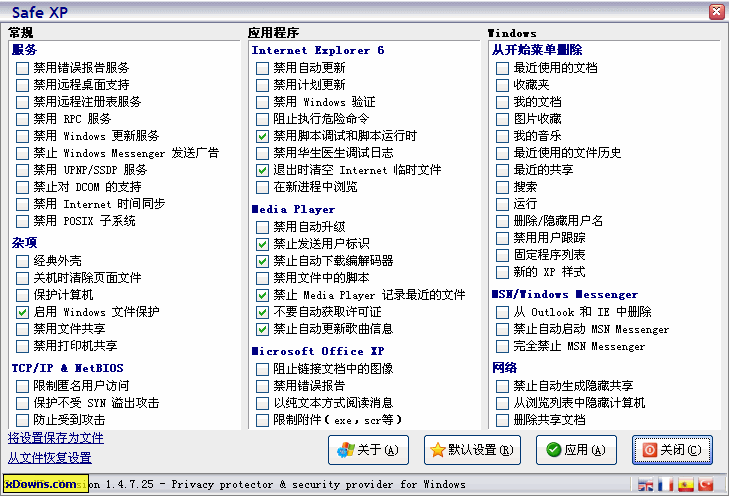Check 禁止对 DCOM 的支持
This screenshot has height=496, width=729.
22,187
